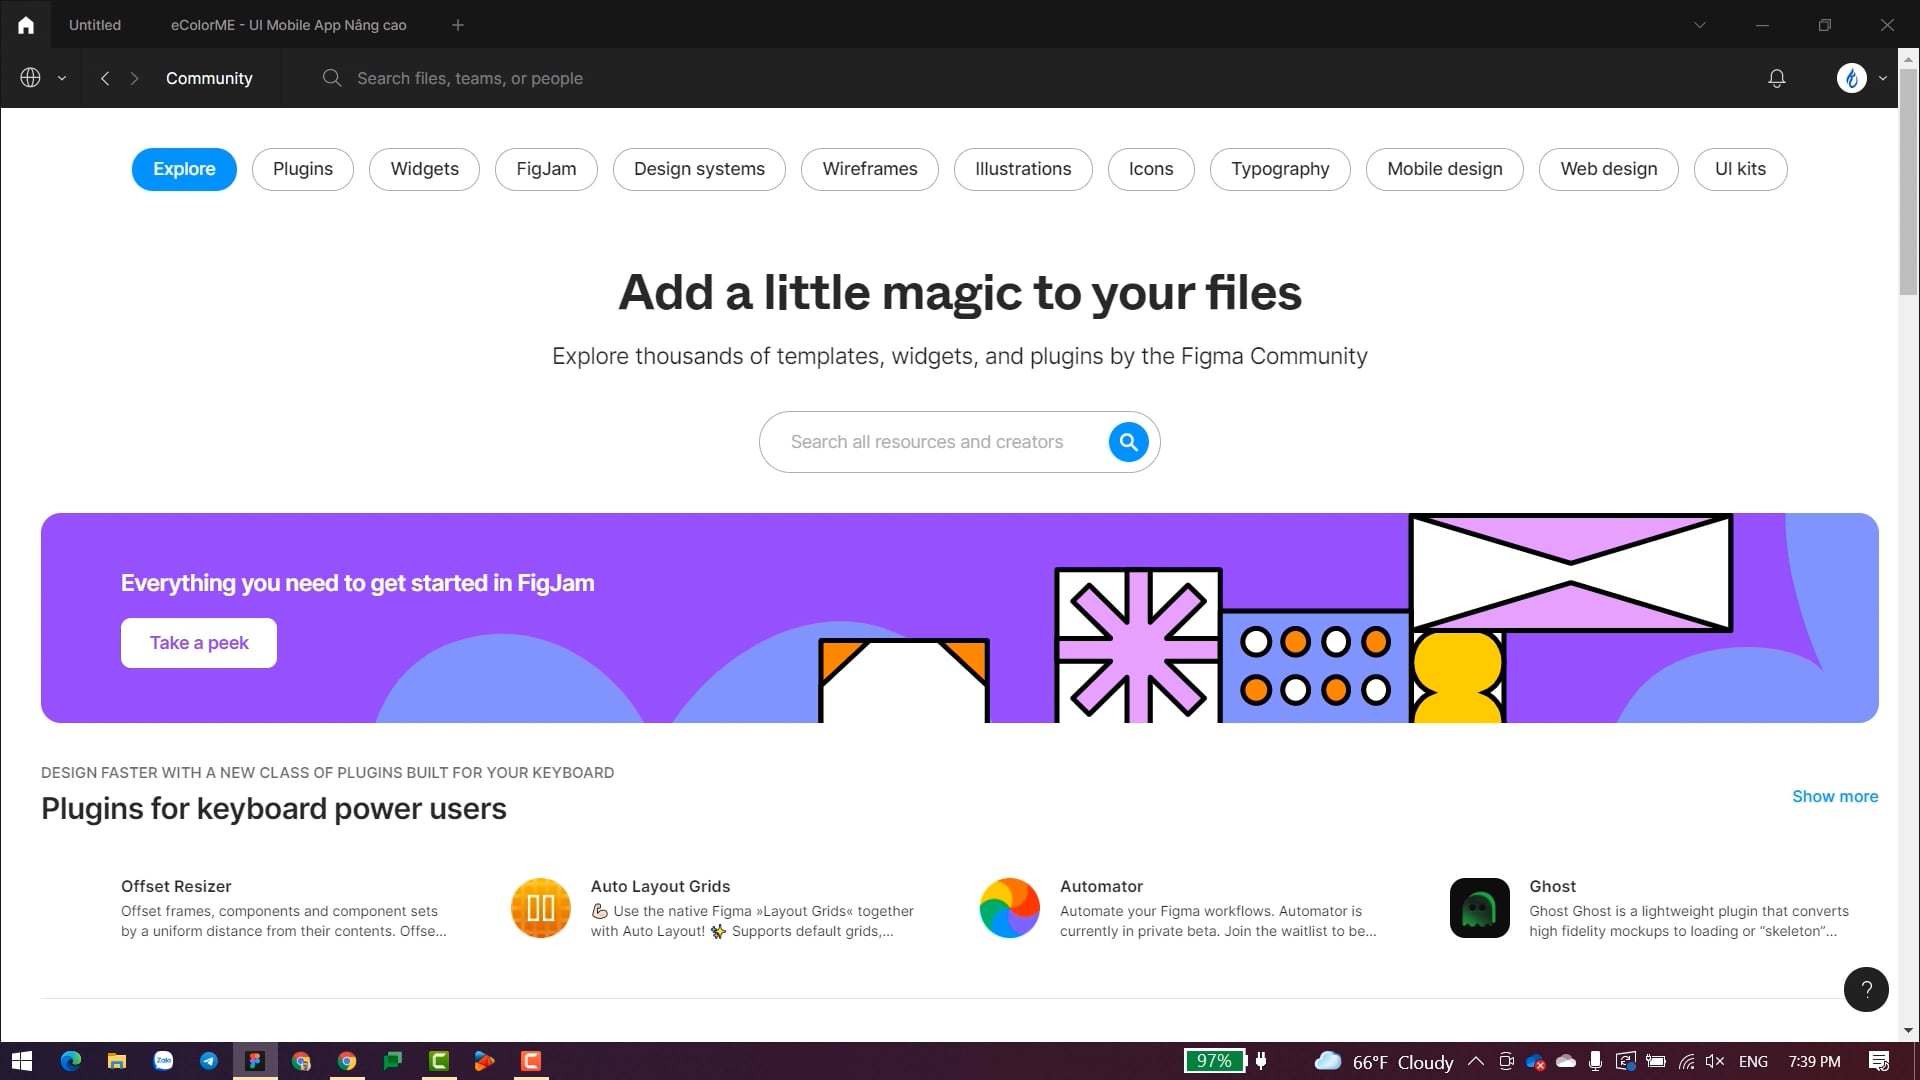The height and width of the screenshot is (1080, 1920).
Task: Open the Offset Resizer plugin title
Action: (x=176, y=886)
